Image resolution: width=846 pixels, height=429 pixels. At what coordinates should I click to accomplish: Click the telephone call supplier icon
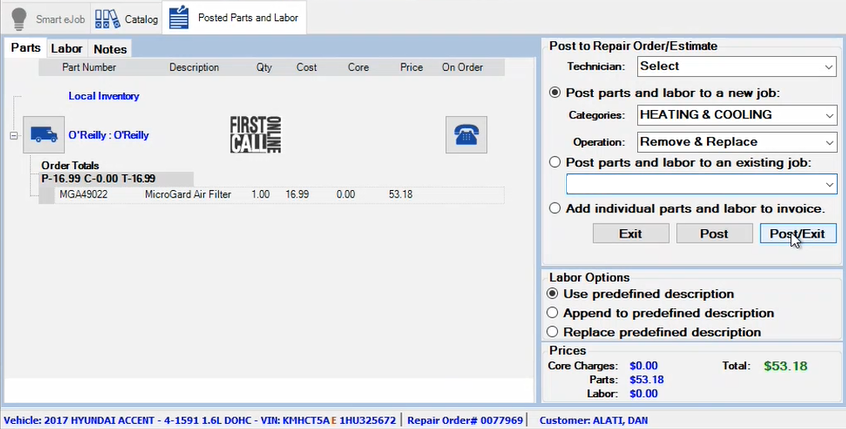(466, 134)
